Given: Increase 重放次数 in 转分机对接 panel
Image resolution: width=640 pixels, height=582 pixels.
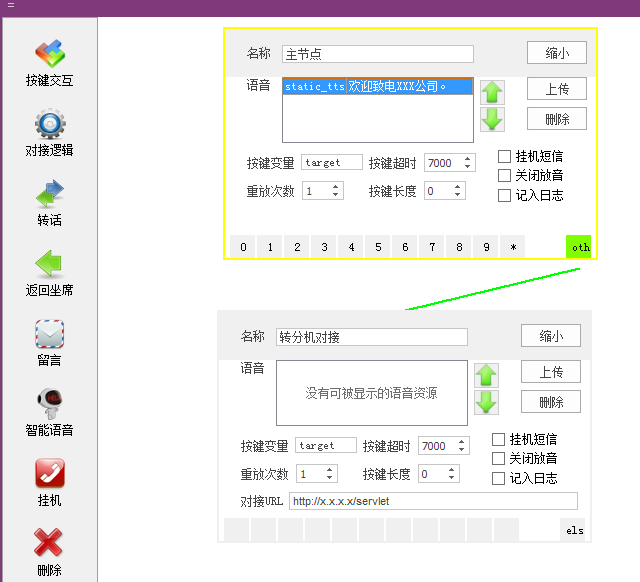Looking at the screenshot, I should point(329,470).
